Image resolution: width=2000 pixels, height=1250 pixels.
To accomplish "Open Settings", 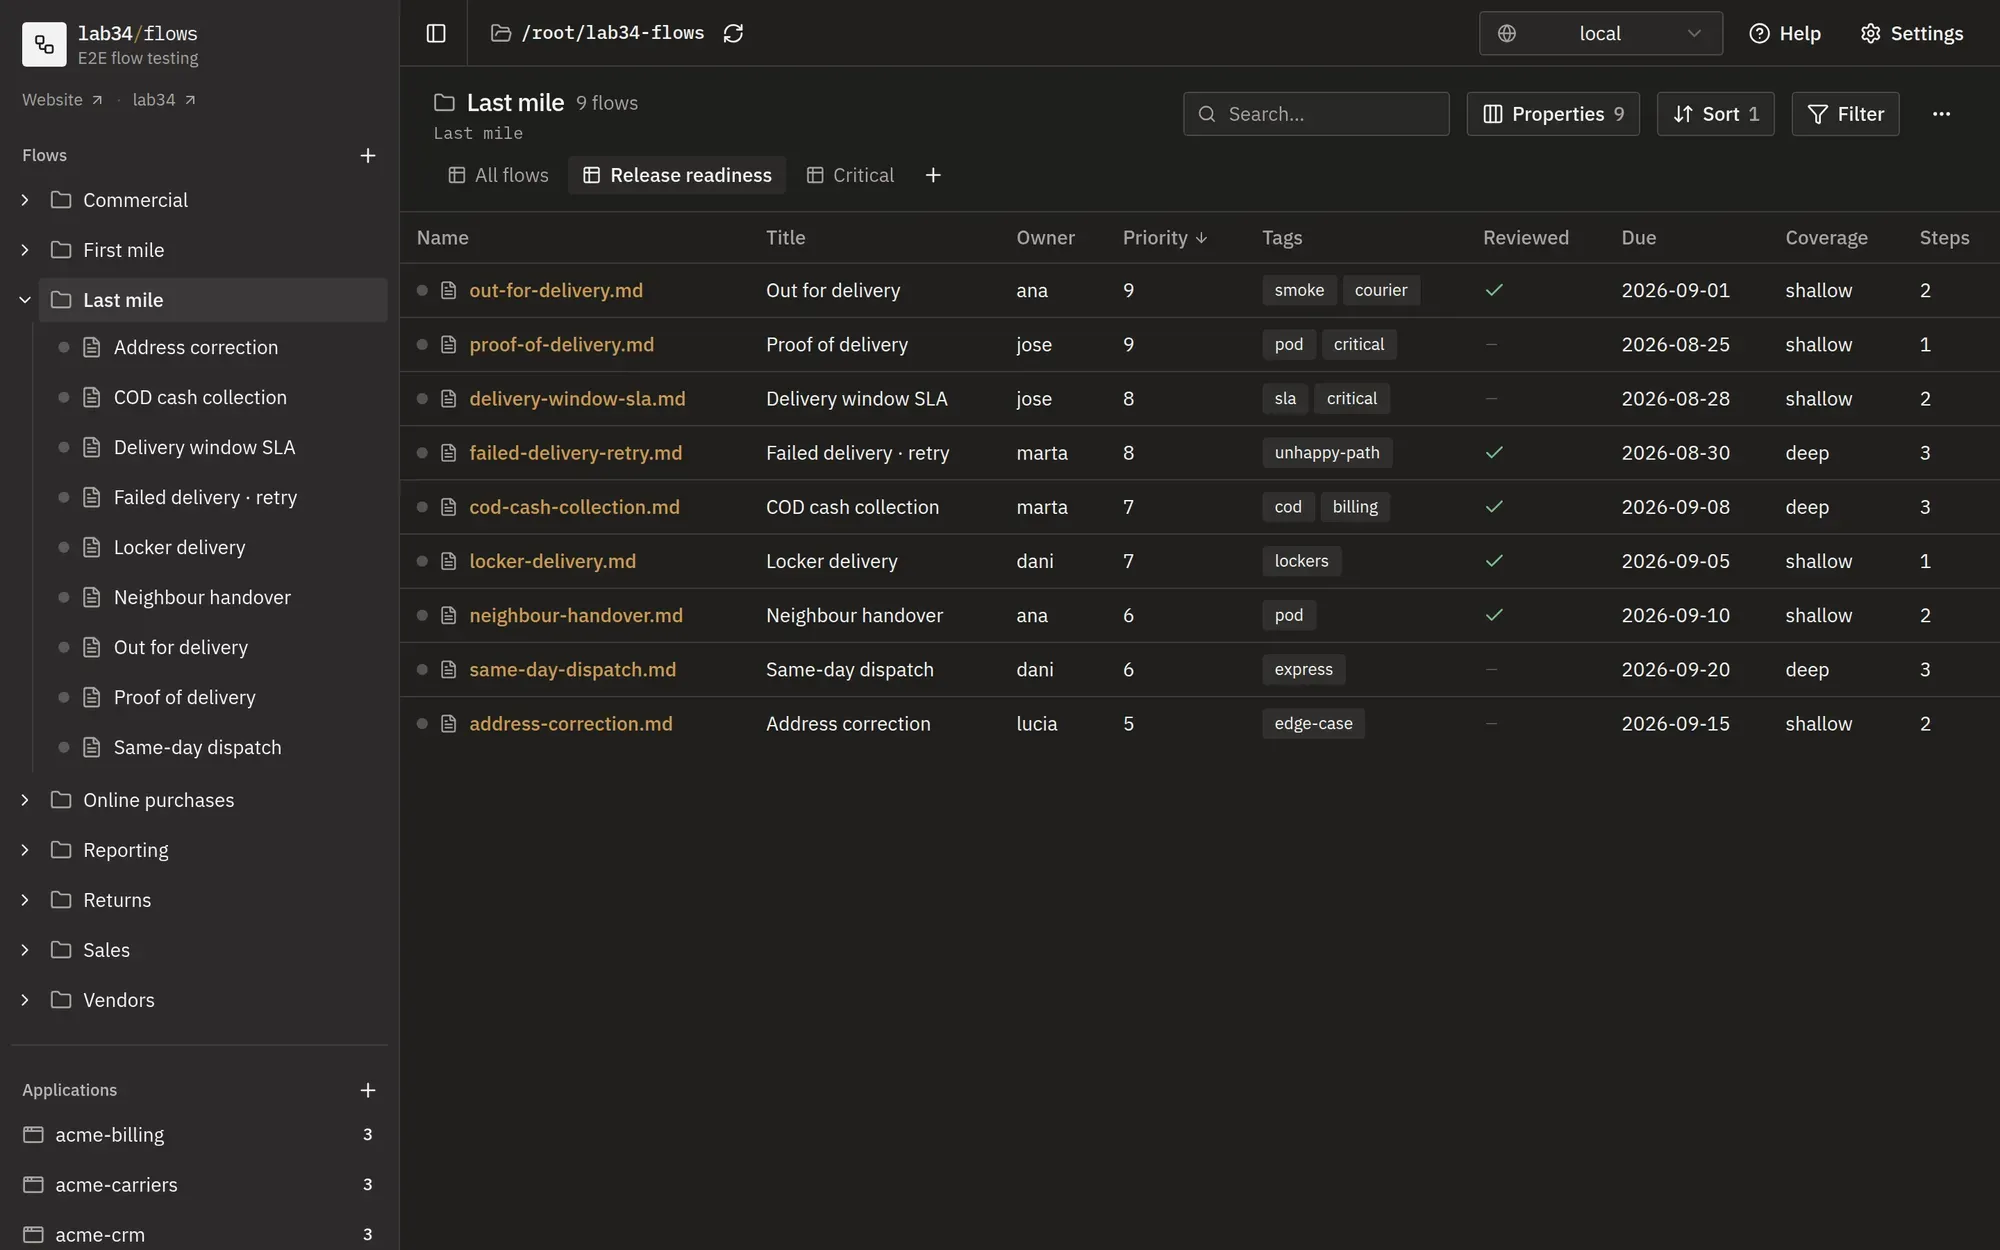I will tap(1911, 33).
